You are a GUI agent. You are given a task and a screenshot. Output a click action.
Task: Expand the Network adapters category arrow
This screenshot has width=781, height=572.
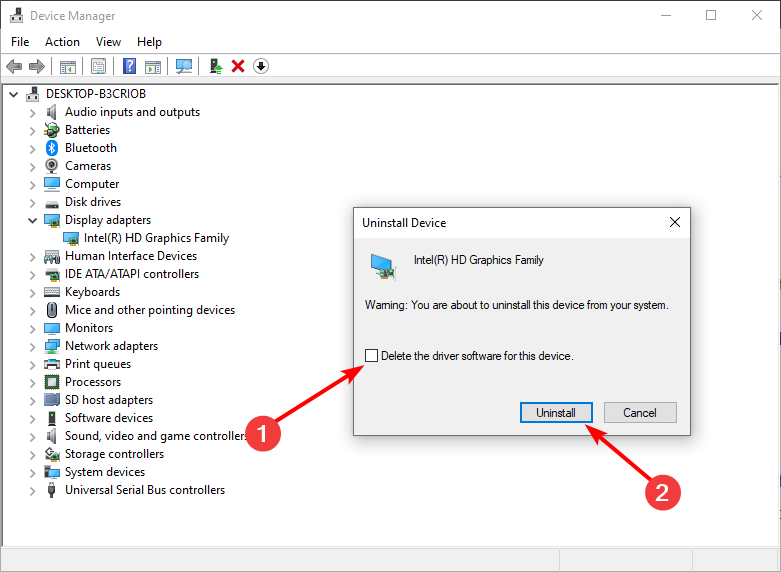pos(32,347)
